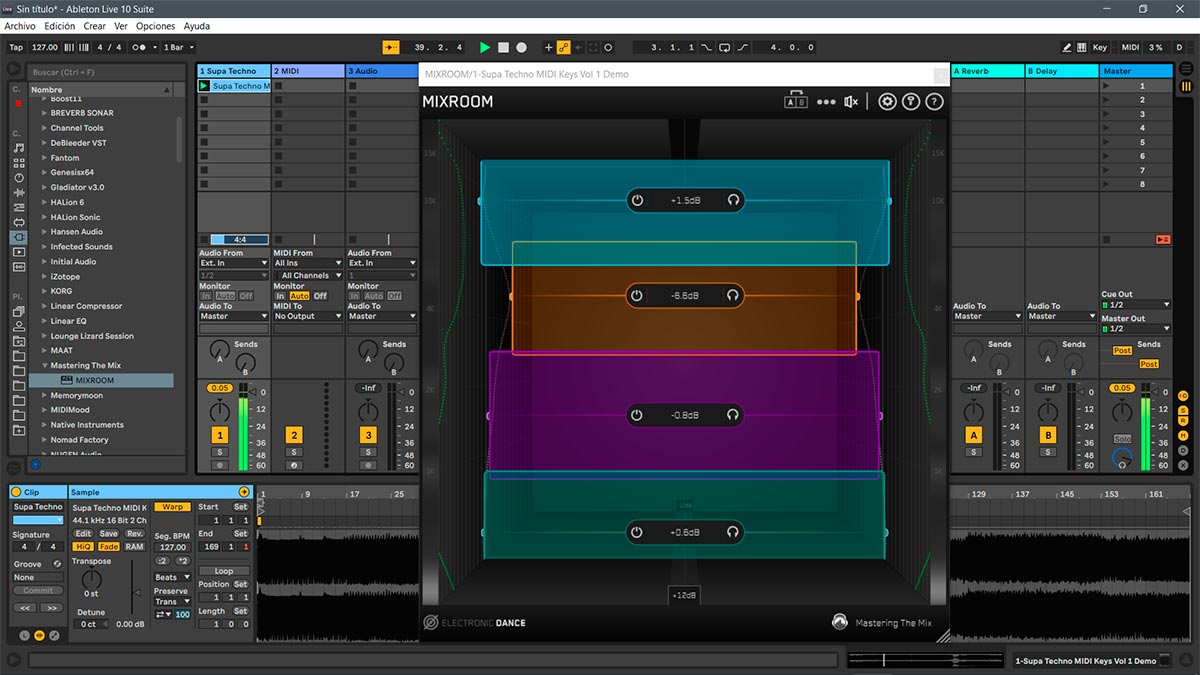The height and width of the screenshot is (675, 1200).
Task: Open MIXROOM three-dots presets menu
Action: pyautogui.click(x=825, y=101)
